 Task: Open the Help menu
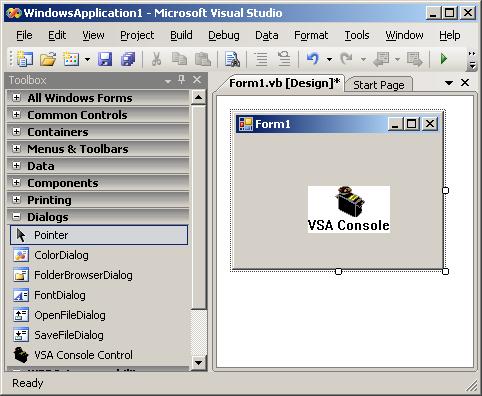[450, 35]
